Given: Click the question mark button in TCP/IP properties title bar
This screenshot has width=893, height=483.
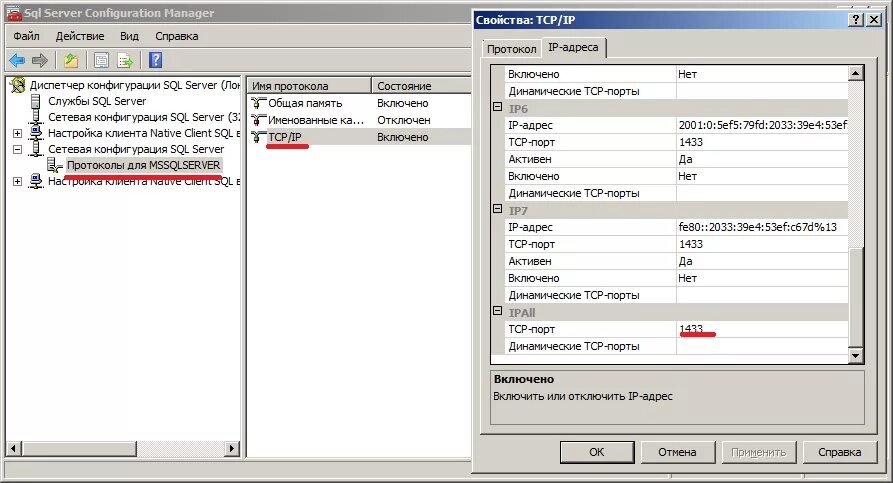Looking at the screenshot, I should pyautogui.click(x=856, y=20).
